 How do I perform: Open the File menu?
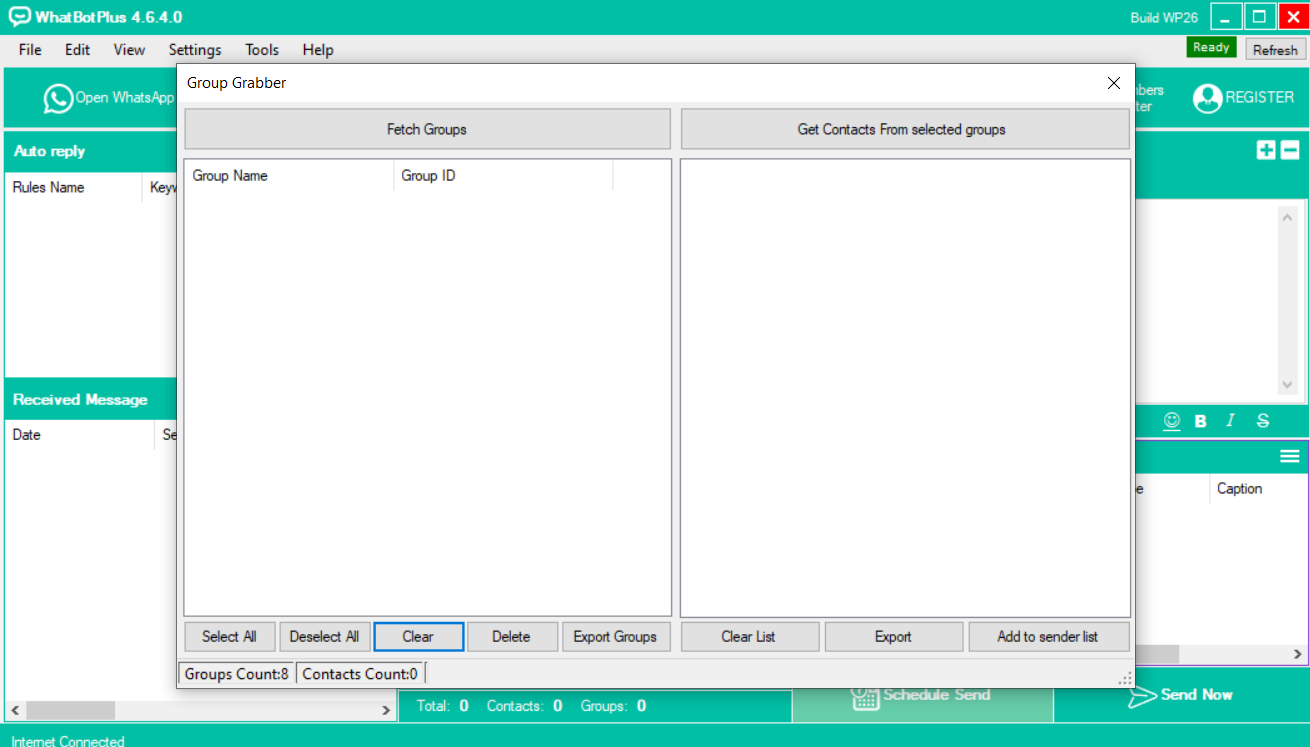(30, 50)
